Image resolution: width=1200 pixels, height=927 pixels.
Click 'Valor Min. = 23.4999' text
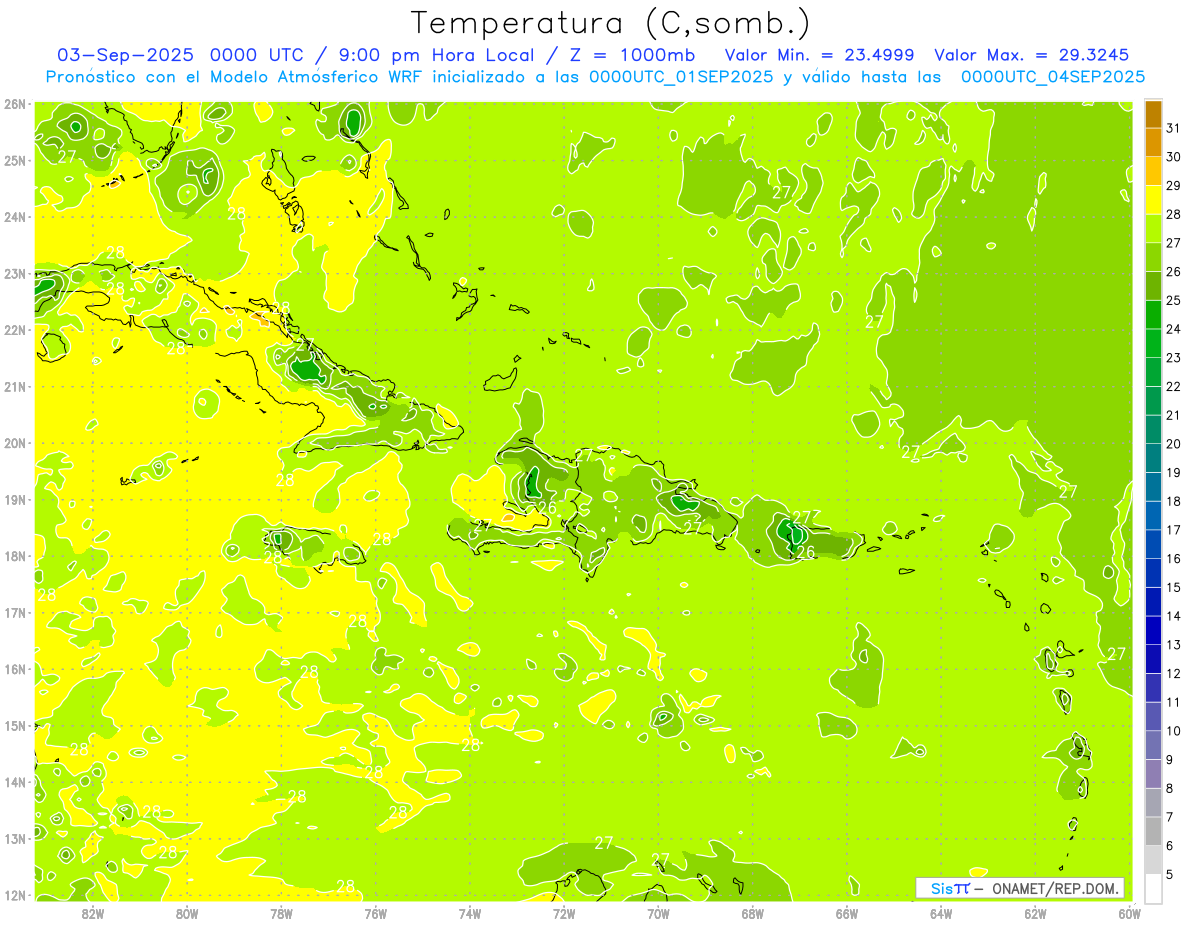[x=821, y=55]
